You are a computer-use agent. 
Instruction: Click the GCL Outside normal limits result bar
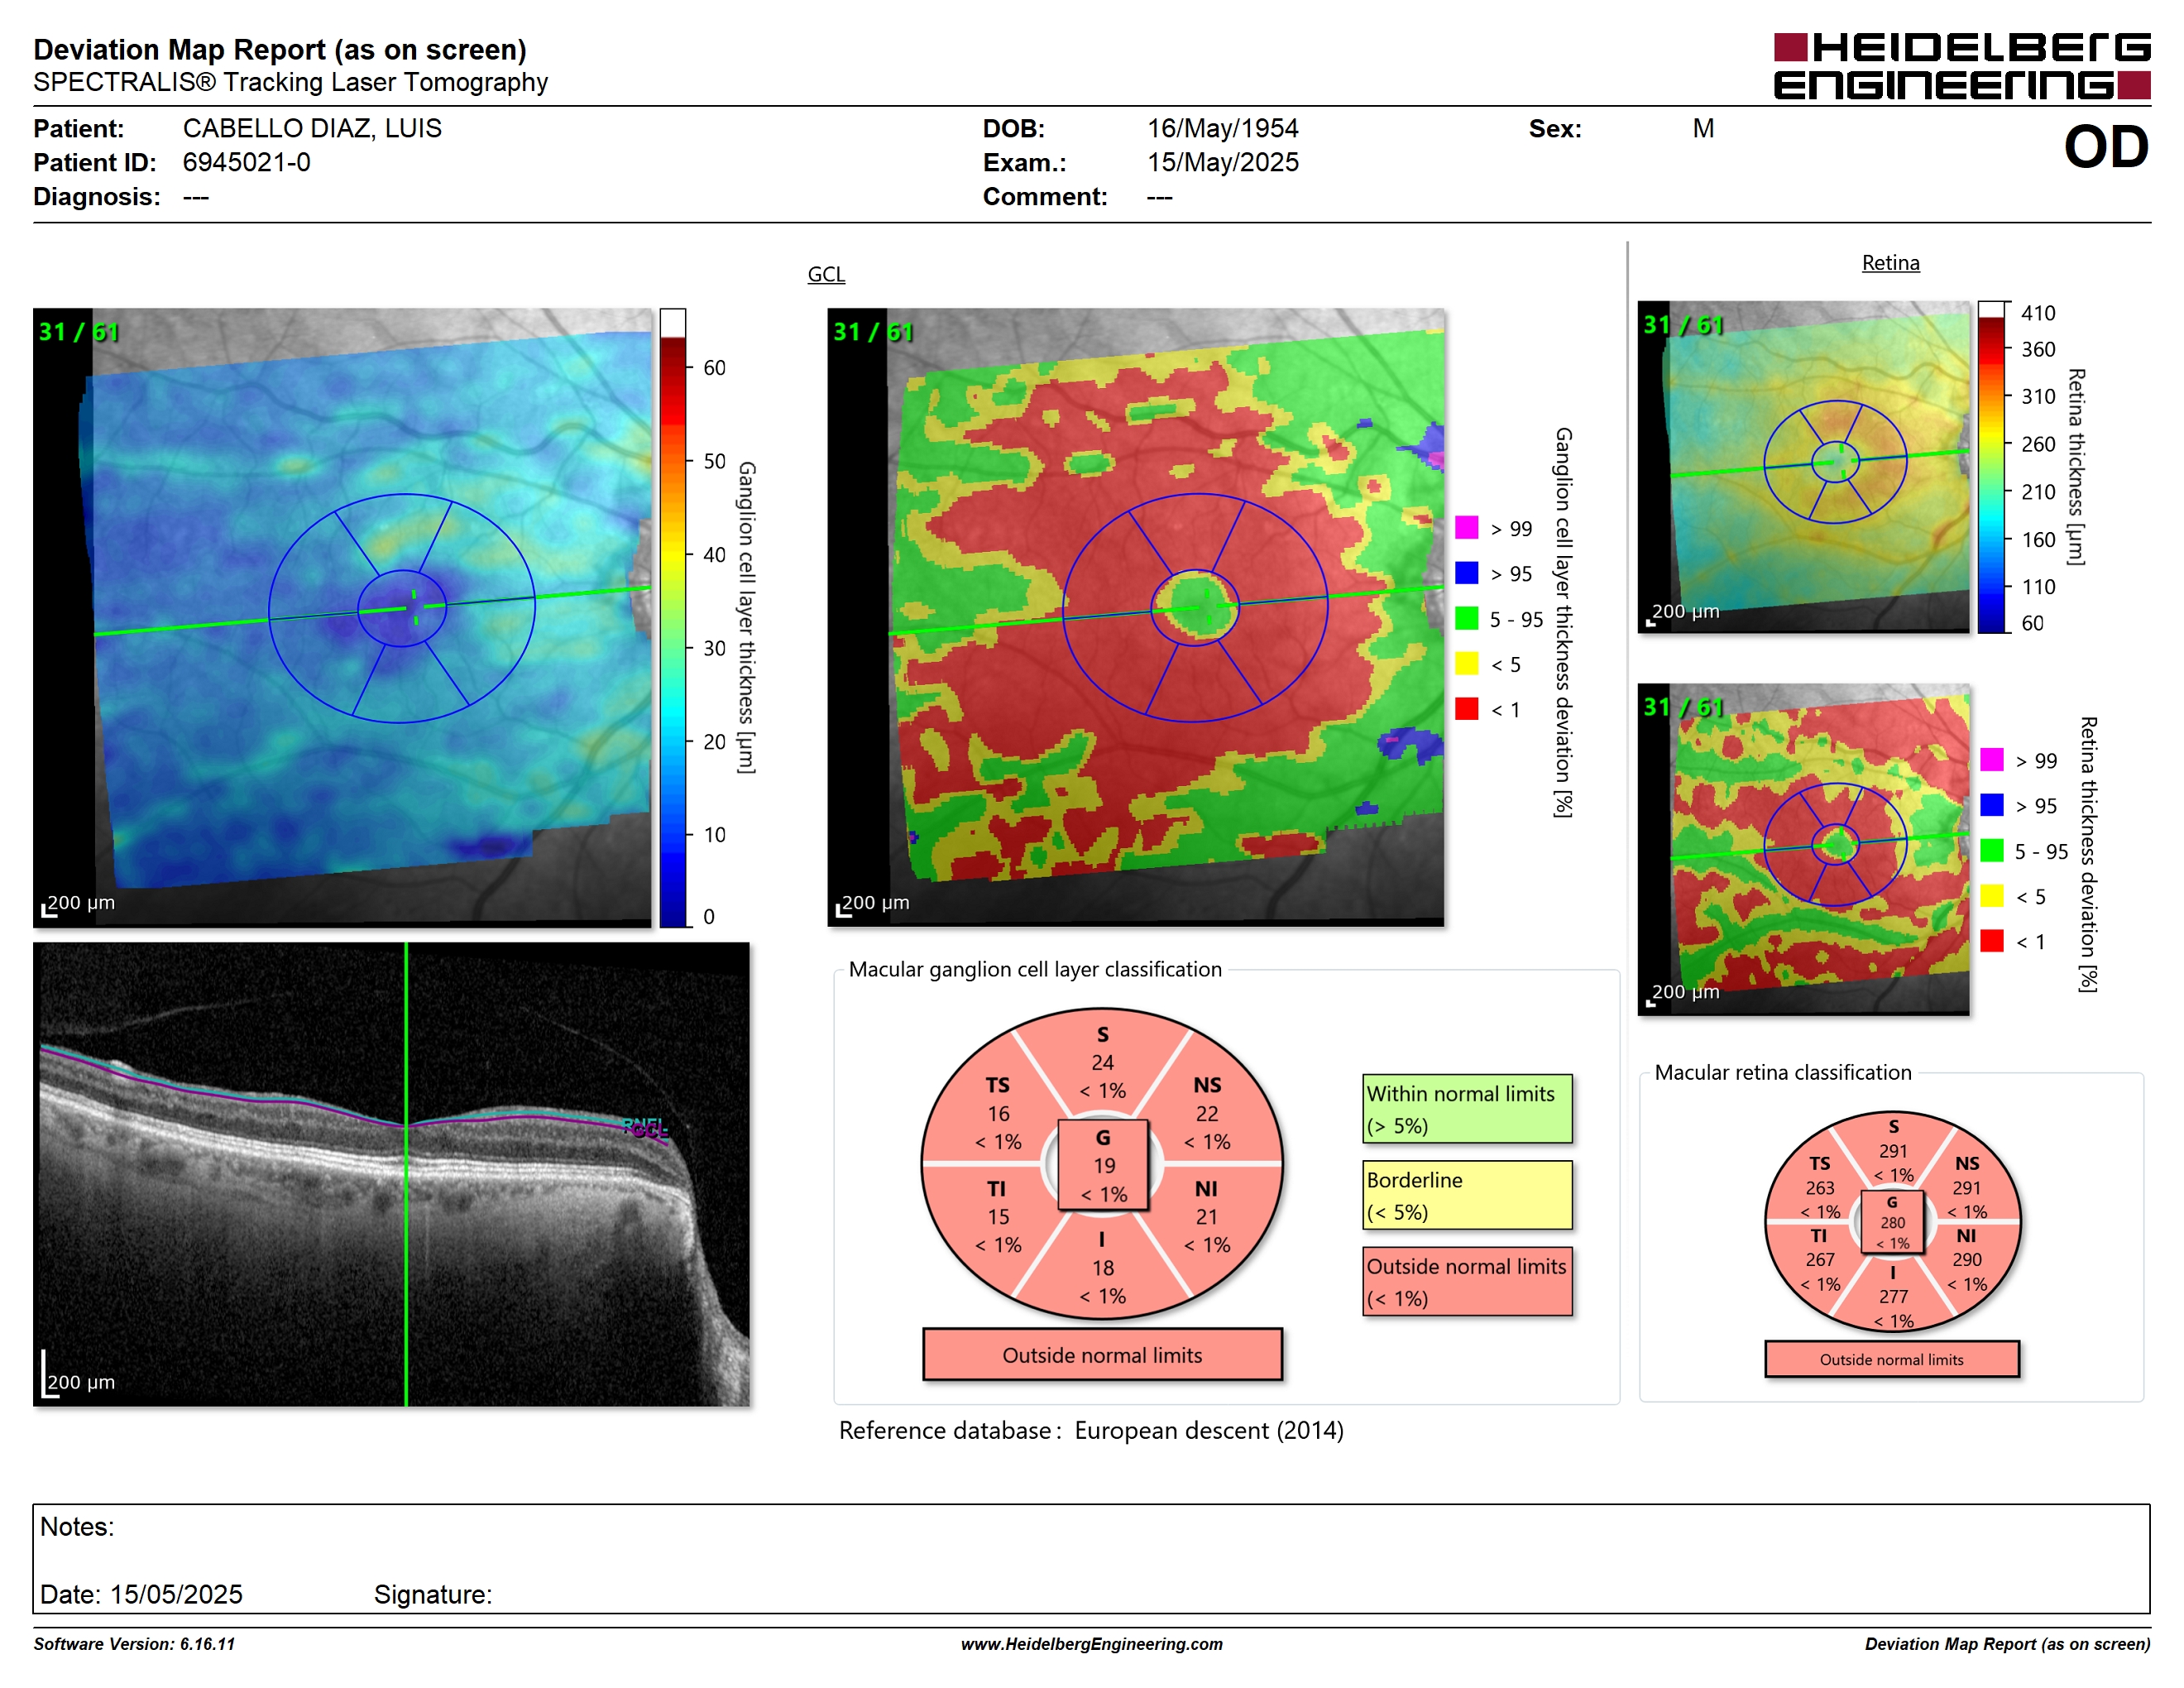click(x=1102, y=1355)
